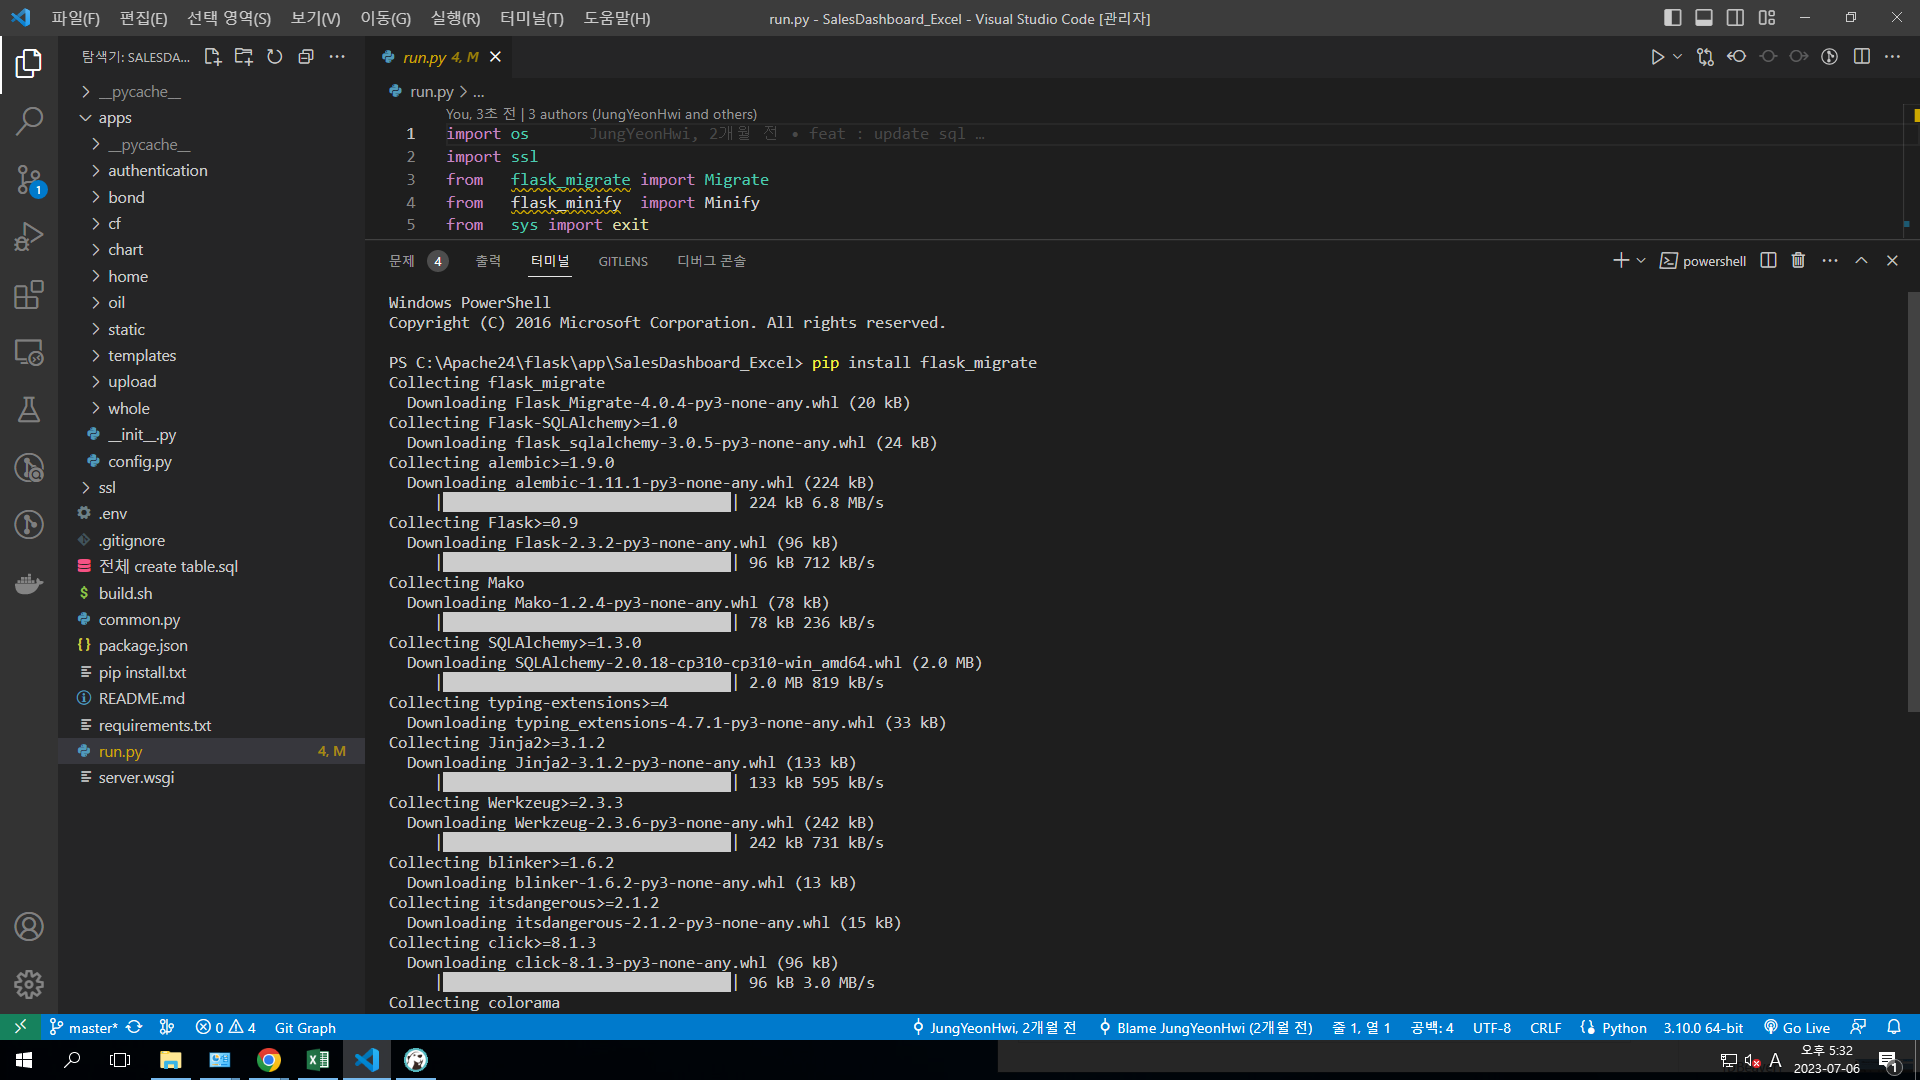Open the 터미널(T) menu
1920x1080 pixels.
(x=531, y=18)
